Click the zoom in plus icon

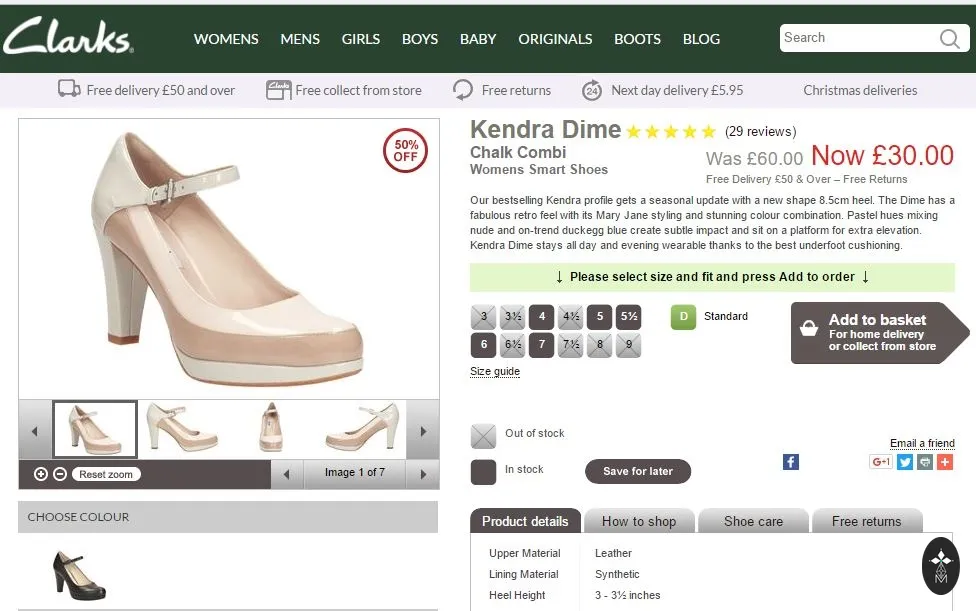[x=41, y=474]
